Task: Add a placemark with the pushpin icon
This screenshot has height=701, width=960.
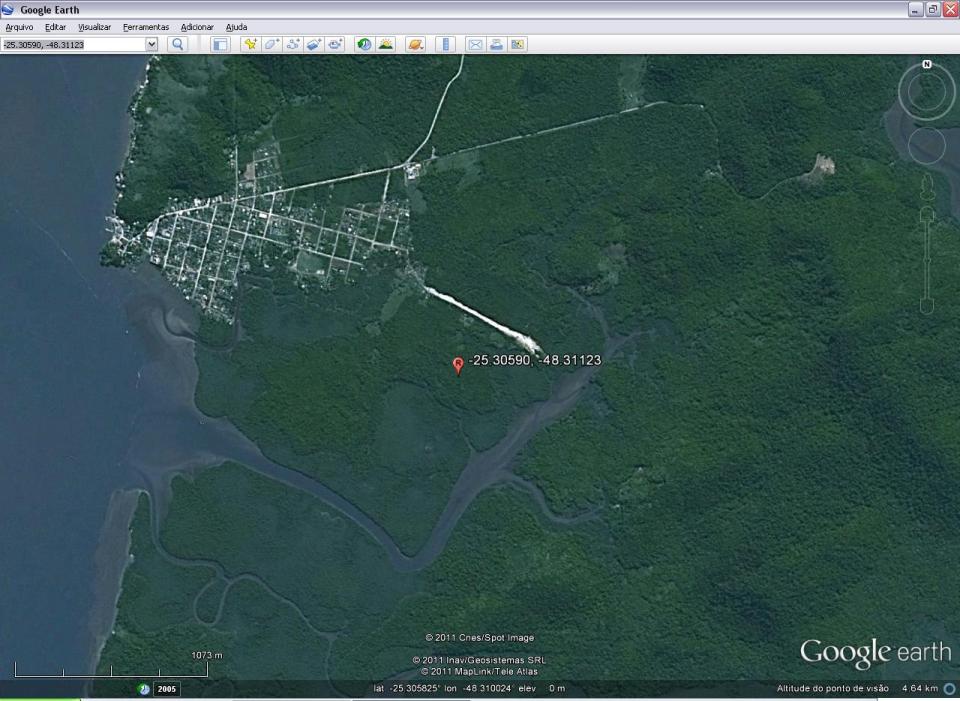Action: [x=250, y=44]
